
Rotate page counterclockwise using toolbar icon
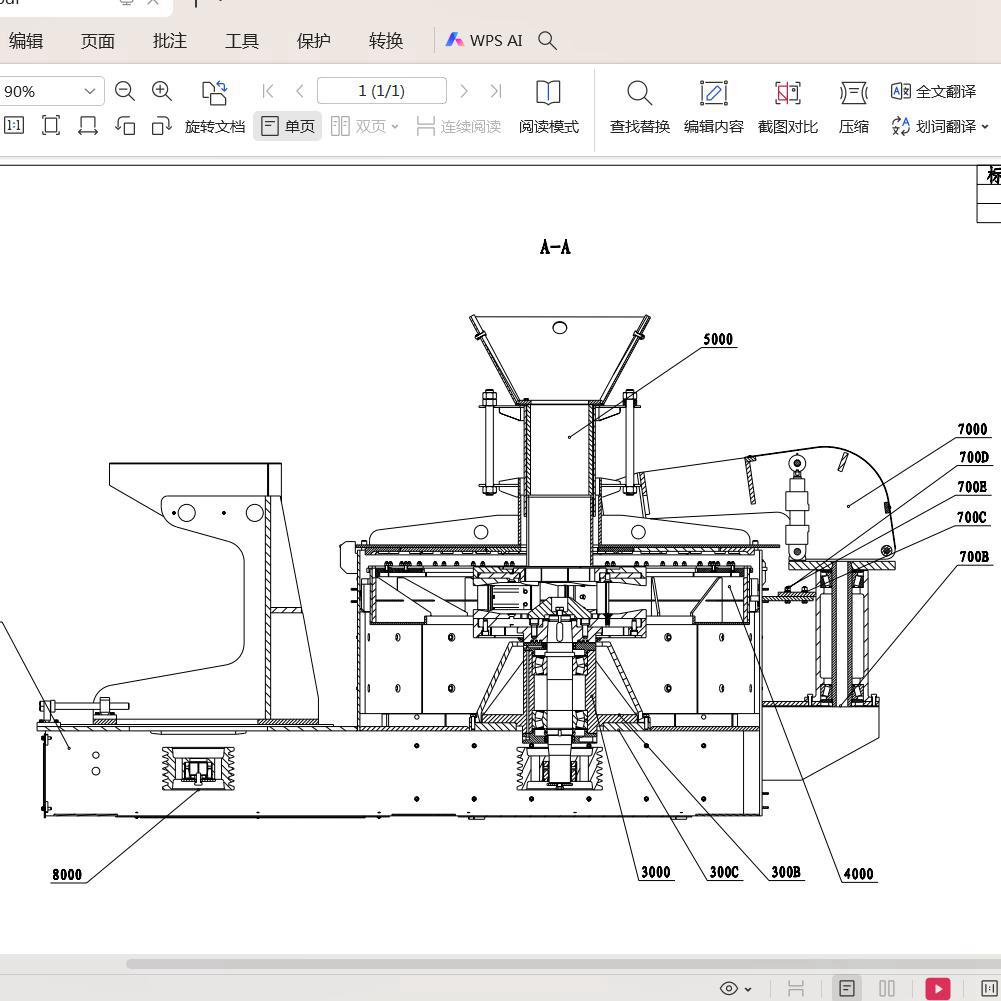click(x=125, y=126)
